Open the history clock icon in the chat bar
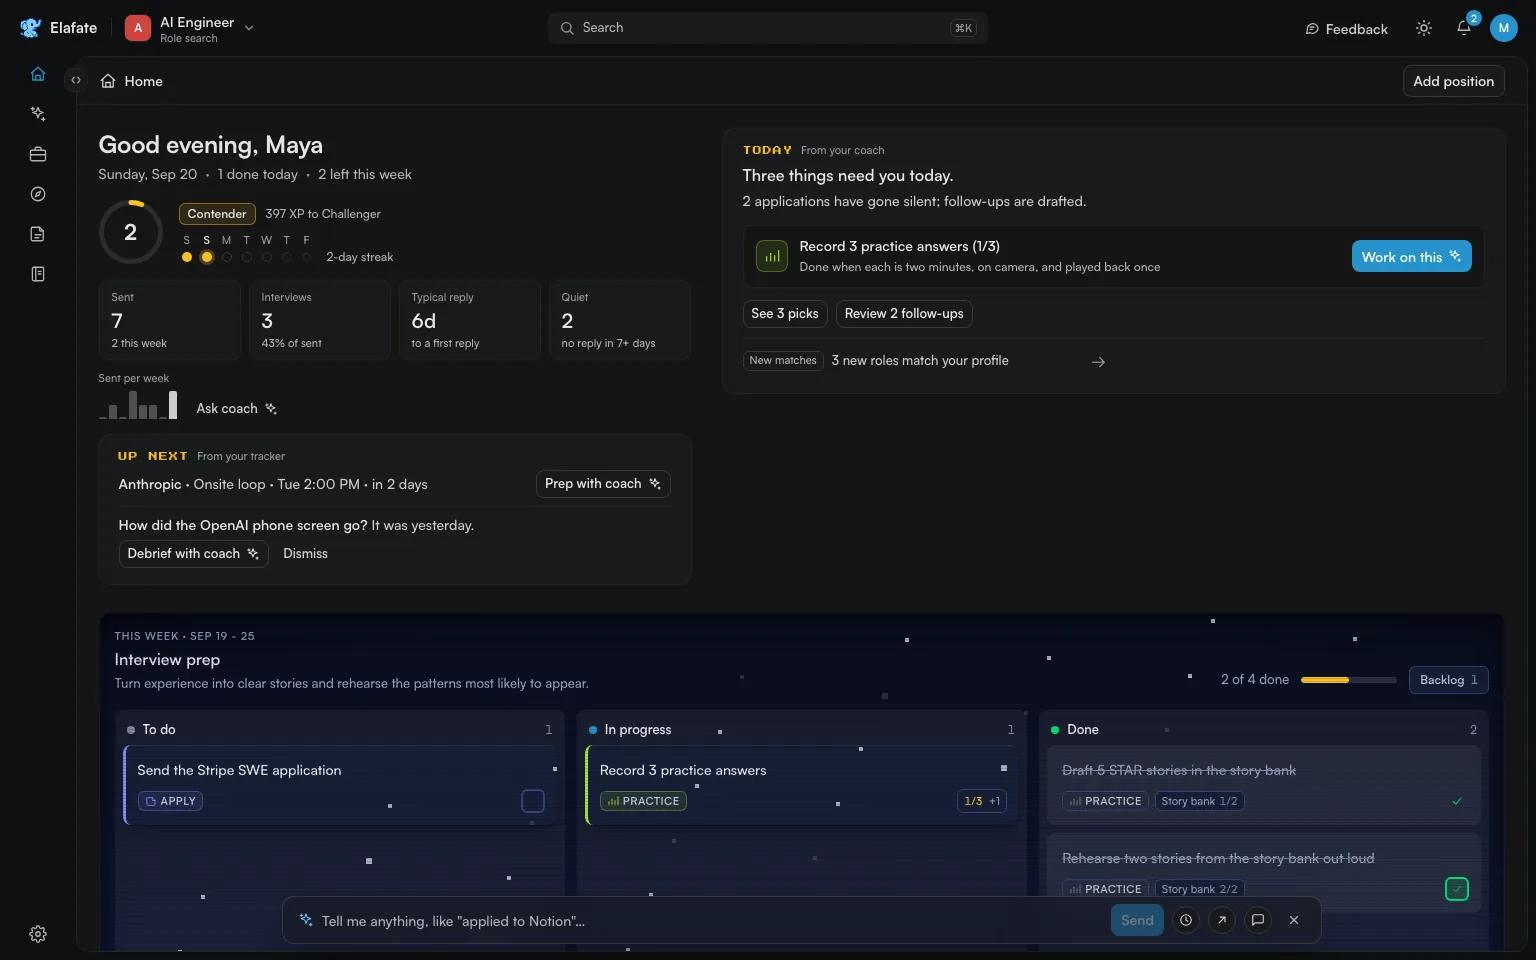 [1186, 920]
